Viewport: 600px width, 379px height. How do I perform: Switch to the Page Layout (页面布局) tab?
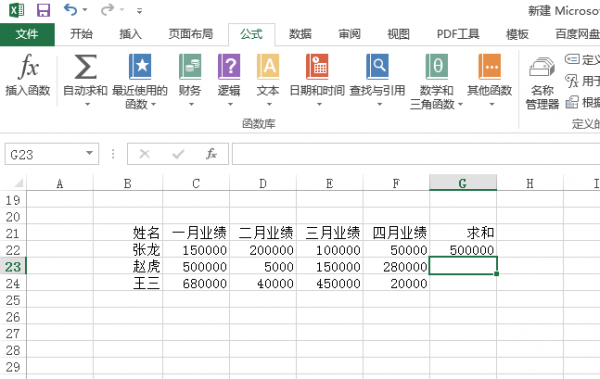(191, 34)
